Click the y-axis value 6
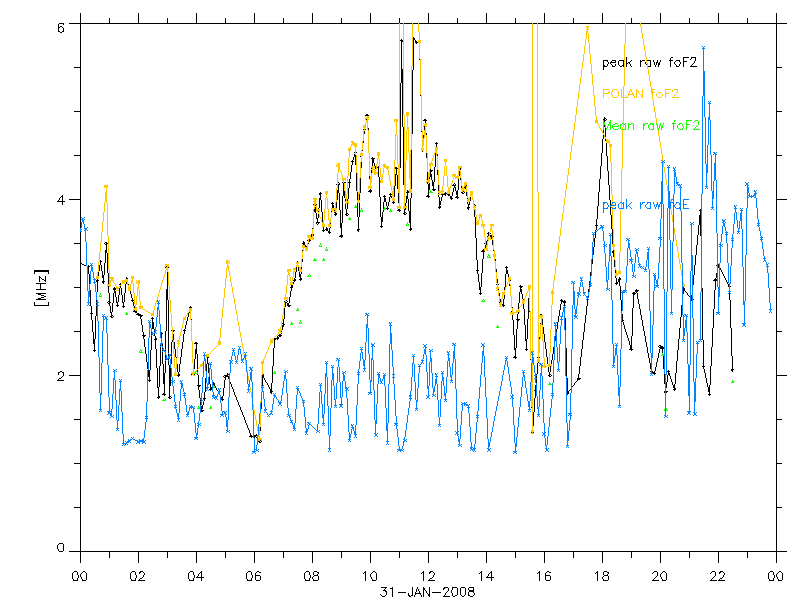800x600 pixels. pos(61,28)
